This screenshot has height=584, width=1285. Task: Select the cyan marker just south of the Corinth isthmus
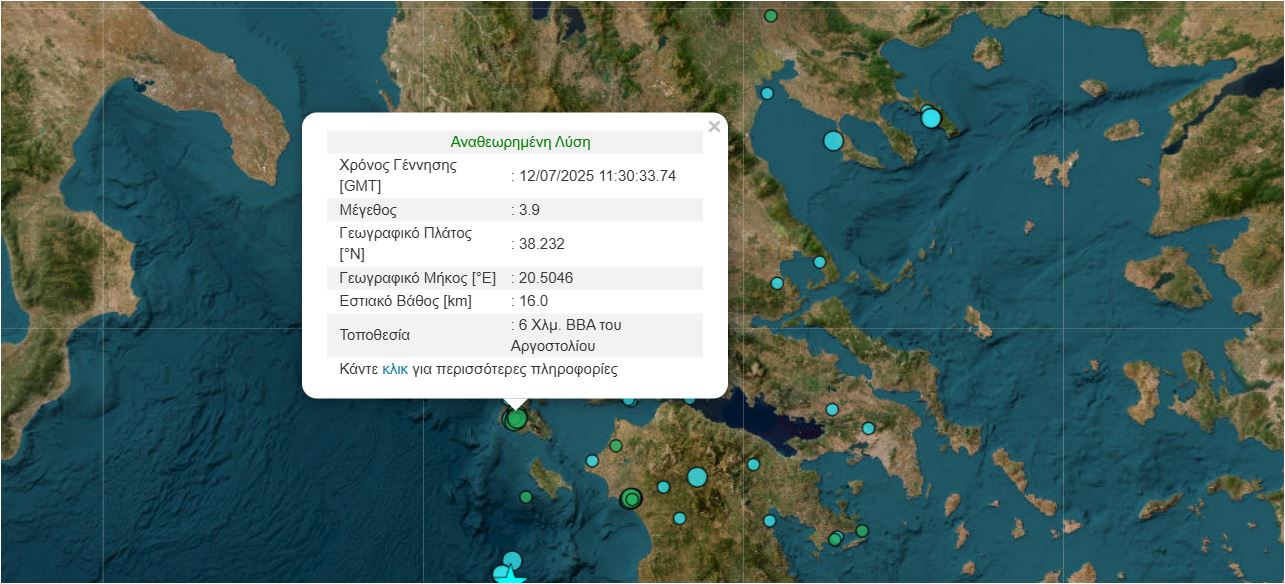(753, 464)
